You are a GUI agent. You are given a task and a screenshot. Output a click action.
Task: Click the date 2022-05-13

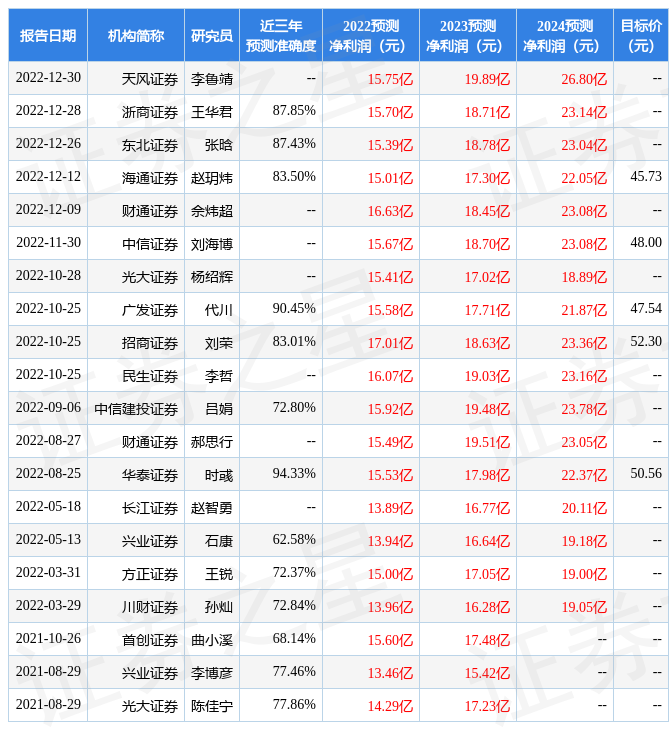pos(48,539)
